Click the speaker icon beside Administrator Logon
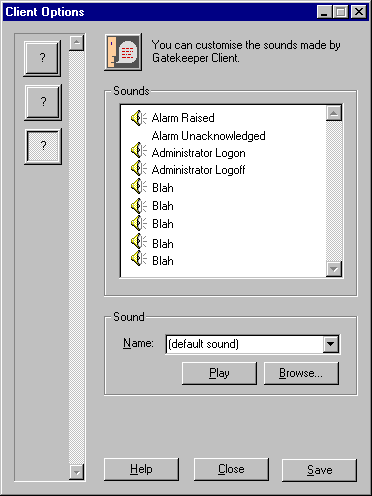The image size is (372, 496). tap(138, 151)
